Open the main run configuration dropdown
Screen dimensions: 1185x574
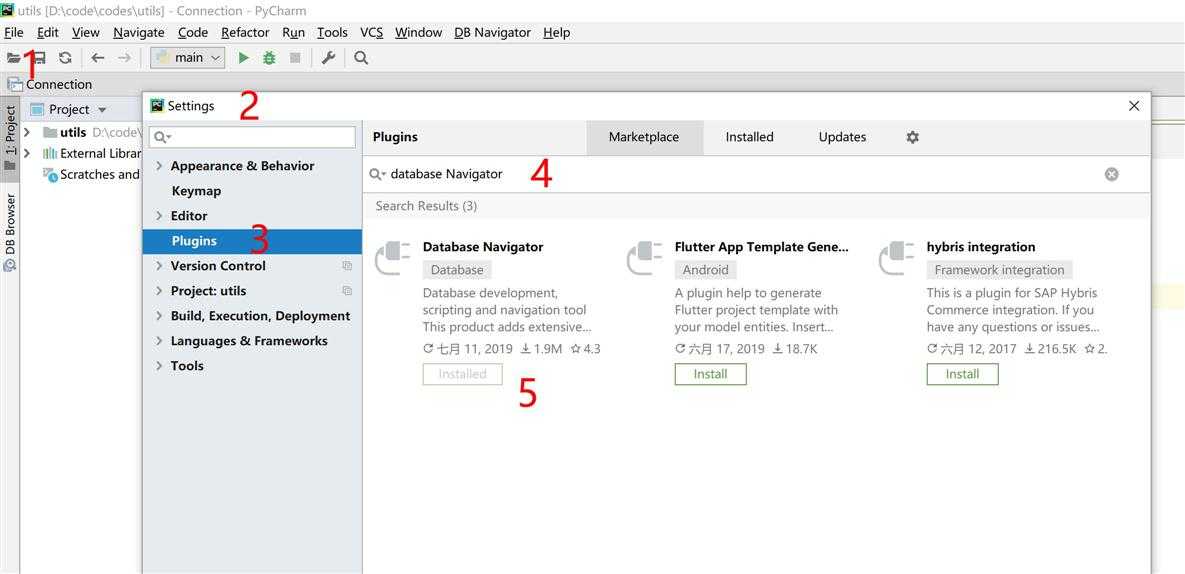[x=187, y=57]
